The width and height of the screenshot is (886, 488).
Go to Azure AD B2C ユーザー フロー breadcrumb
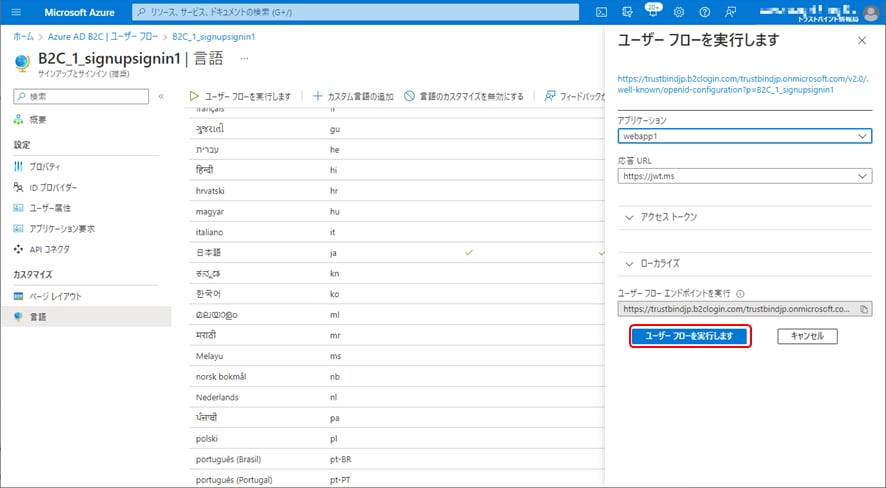(103, 37)
